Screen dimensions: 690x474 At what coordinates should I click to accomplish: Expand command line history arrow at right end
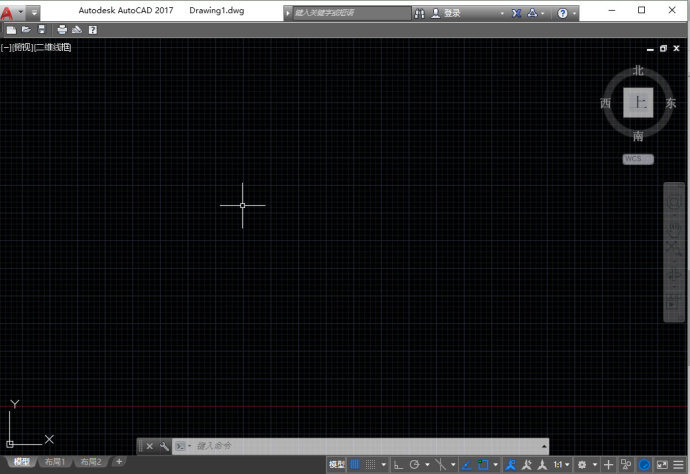[x=544, y=446]
